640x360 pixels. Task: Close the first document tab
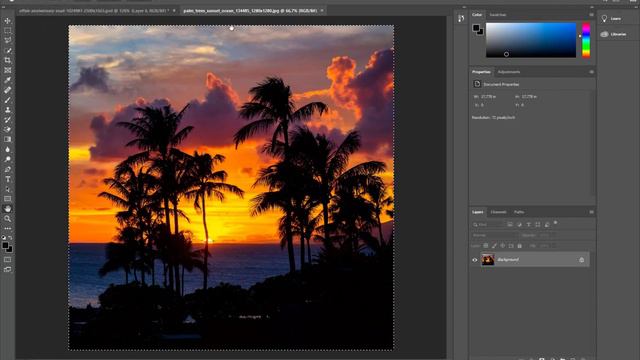[174, 11]
